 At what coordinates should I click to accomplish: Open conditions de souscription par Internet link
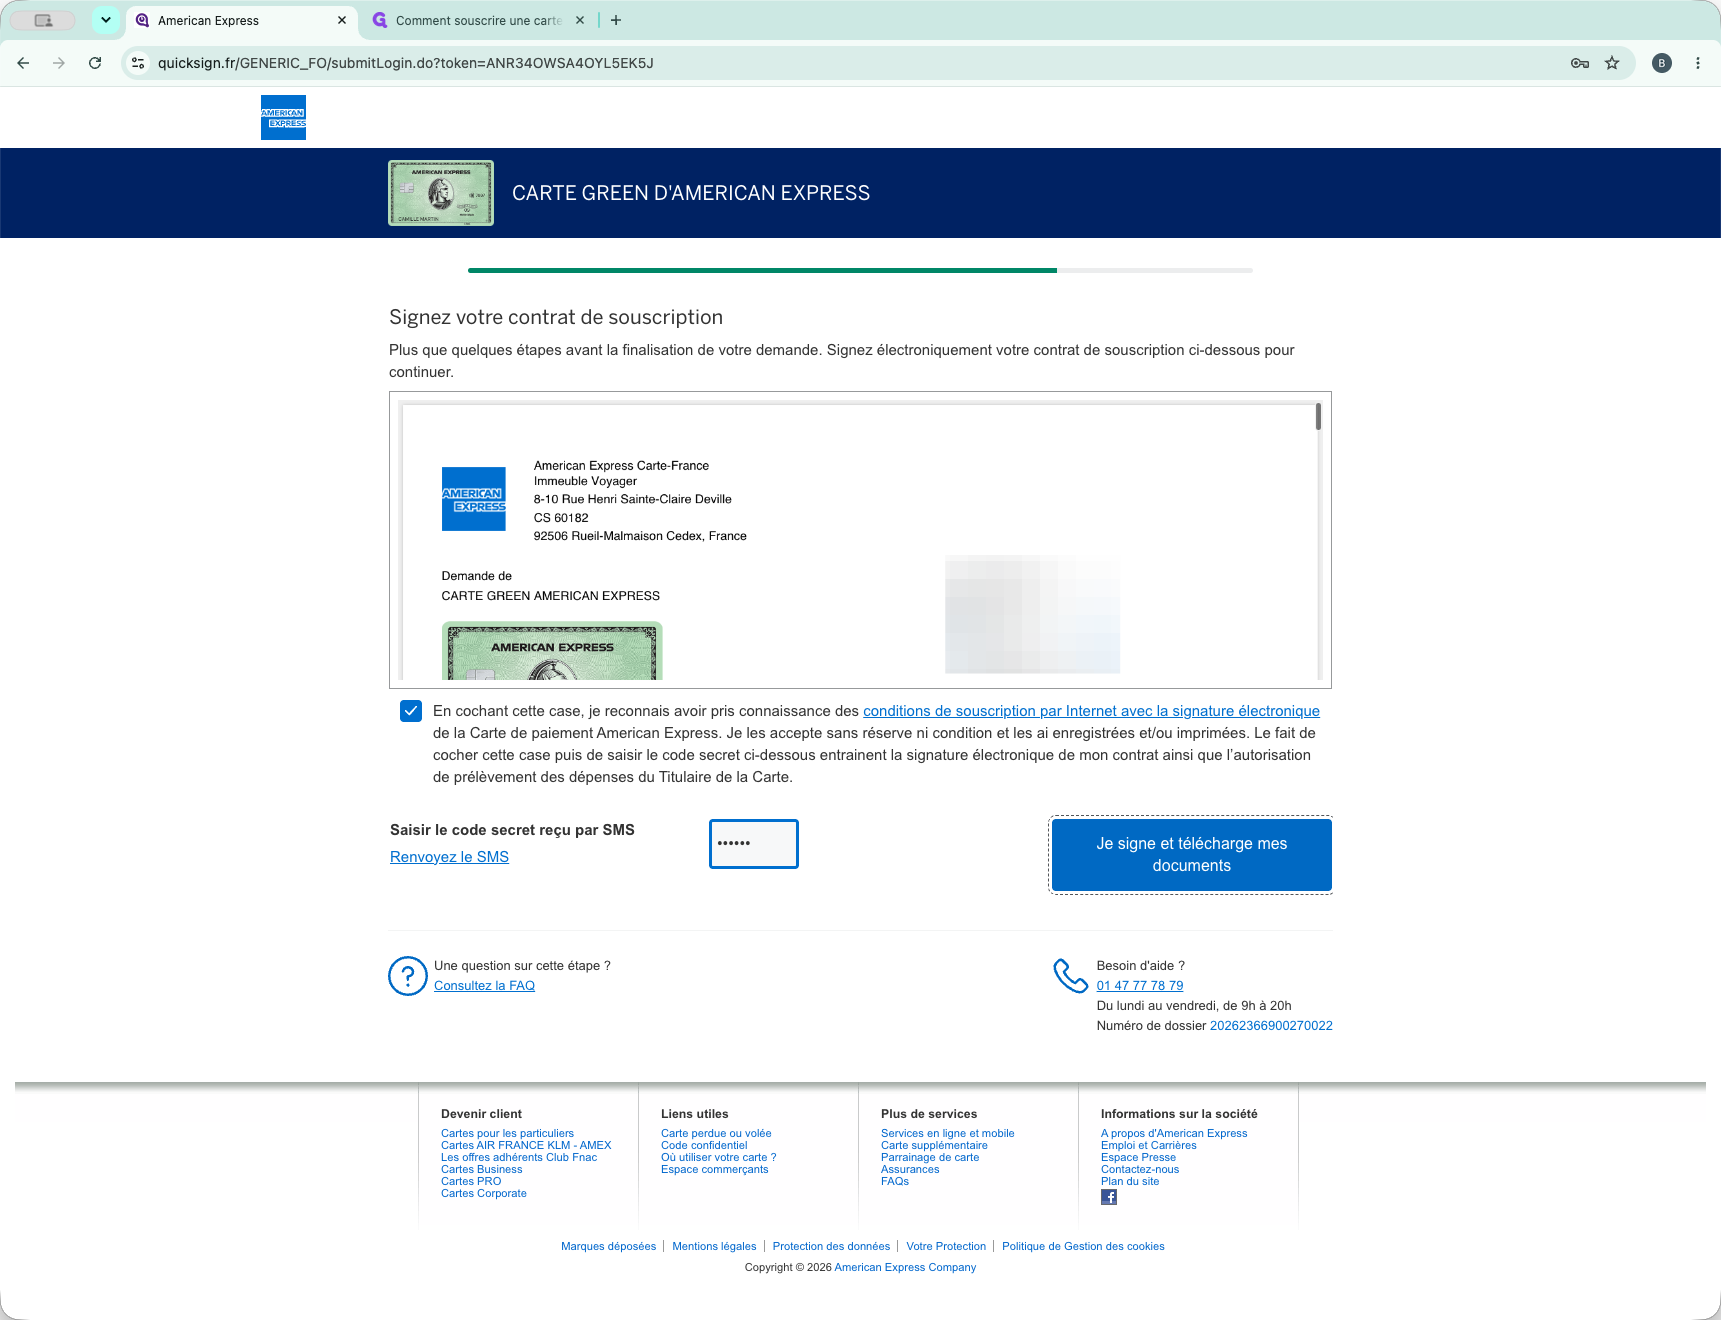tap(1091, 711)
